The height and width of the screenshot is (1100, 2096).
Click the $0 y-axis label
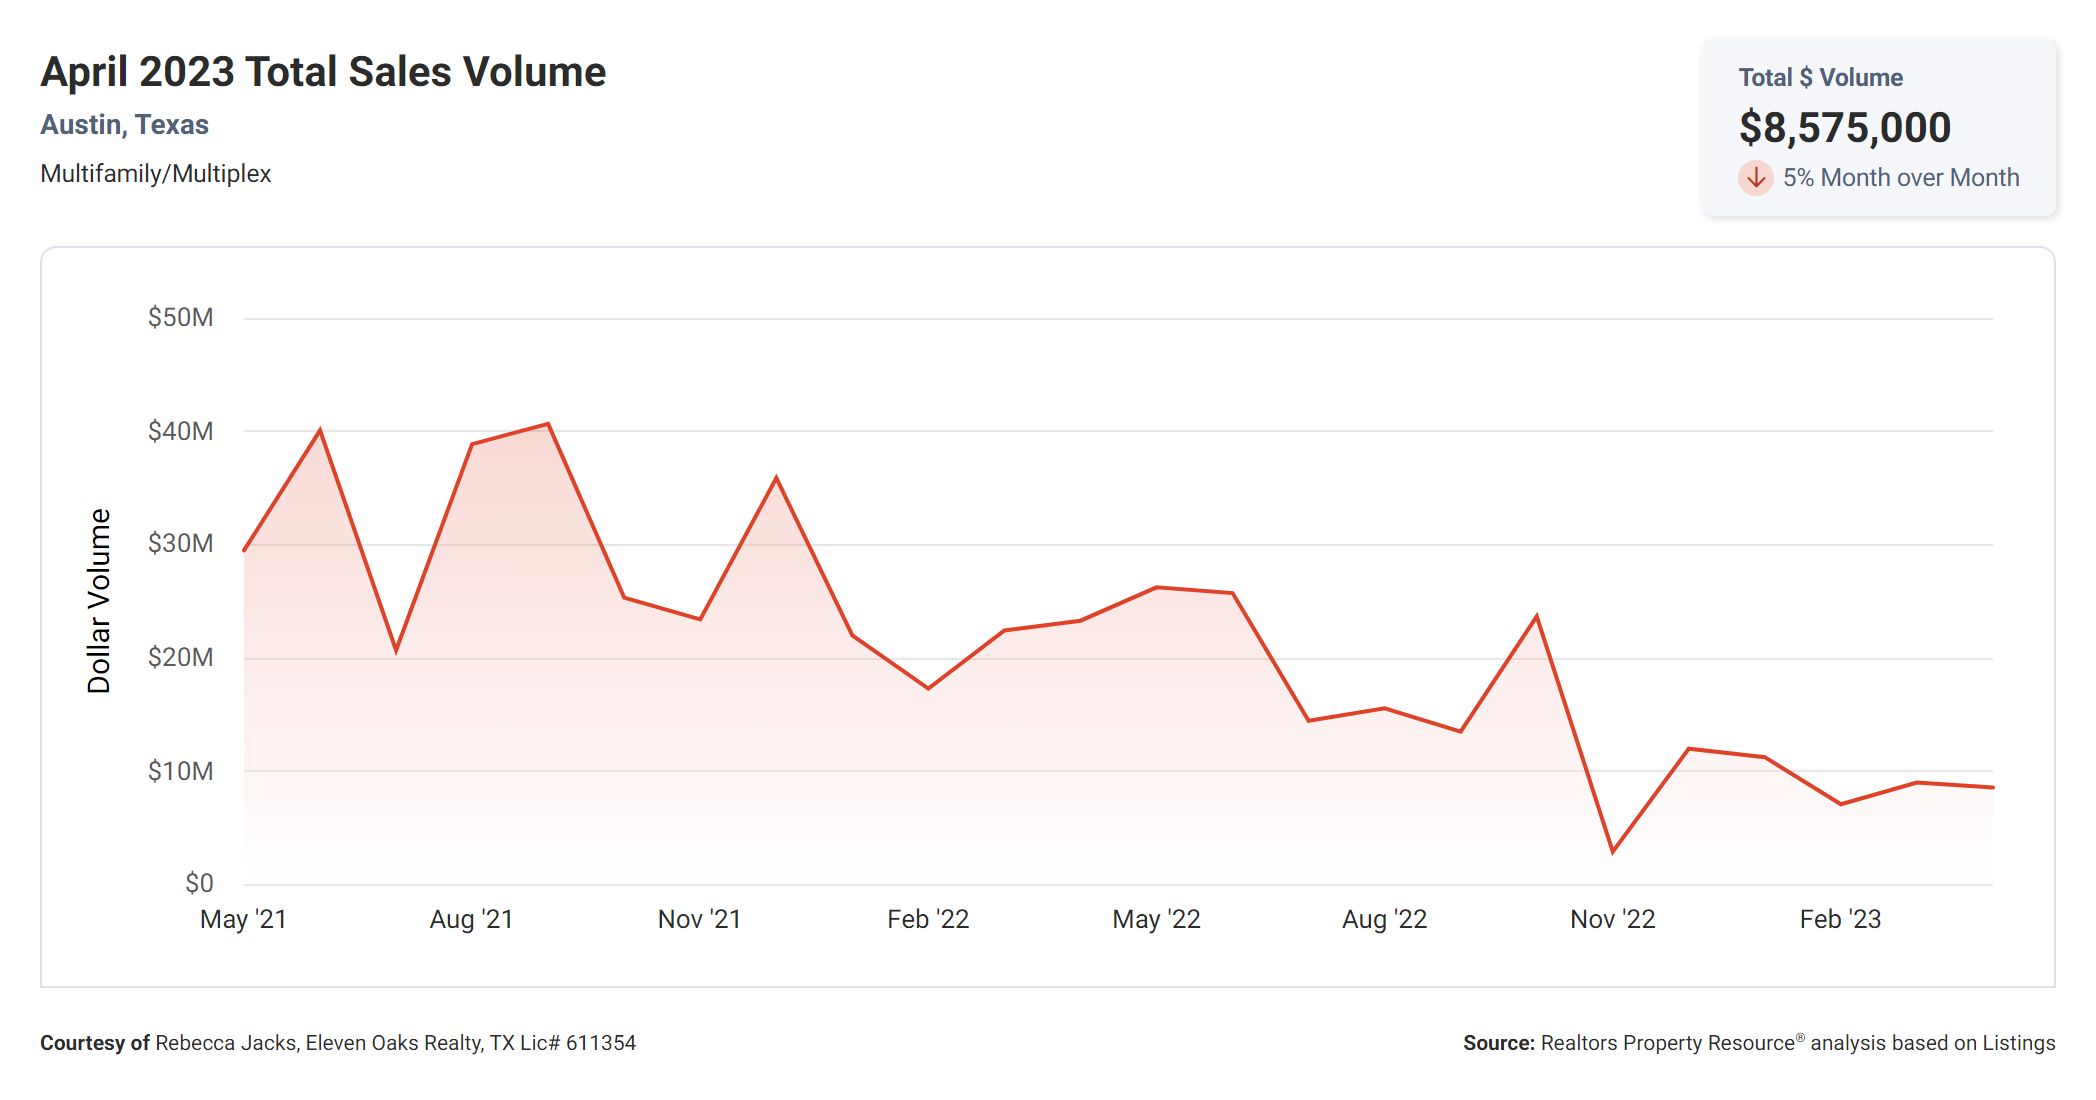[x=199, y=883]
